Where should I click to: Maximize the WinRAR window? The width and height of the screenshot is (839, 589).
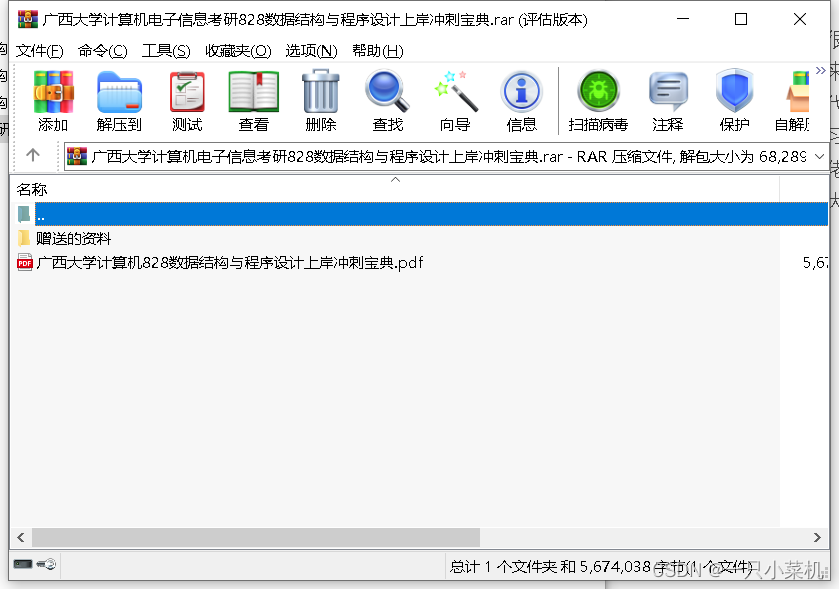click(741, 19)
